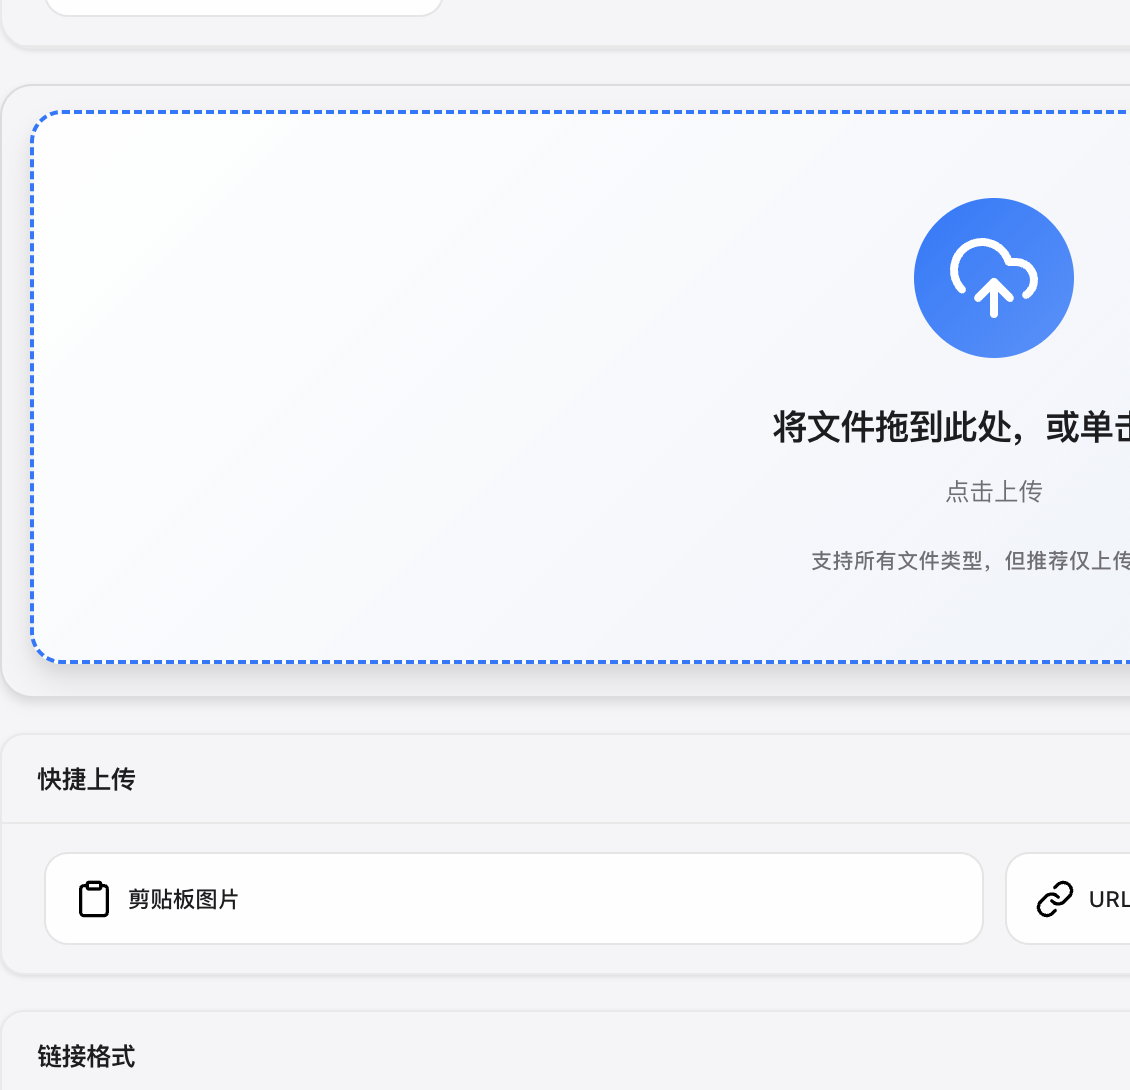The width and height of the screenshot is (1130, 1090).
Task: Click the partial white box at top
Action: (244, 6)
